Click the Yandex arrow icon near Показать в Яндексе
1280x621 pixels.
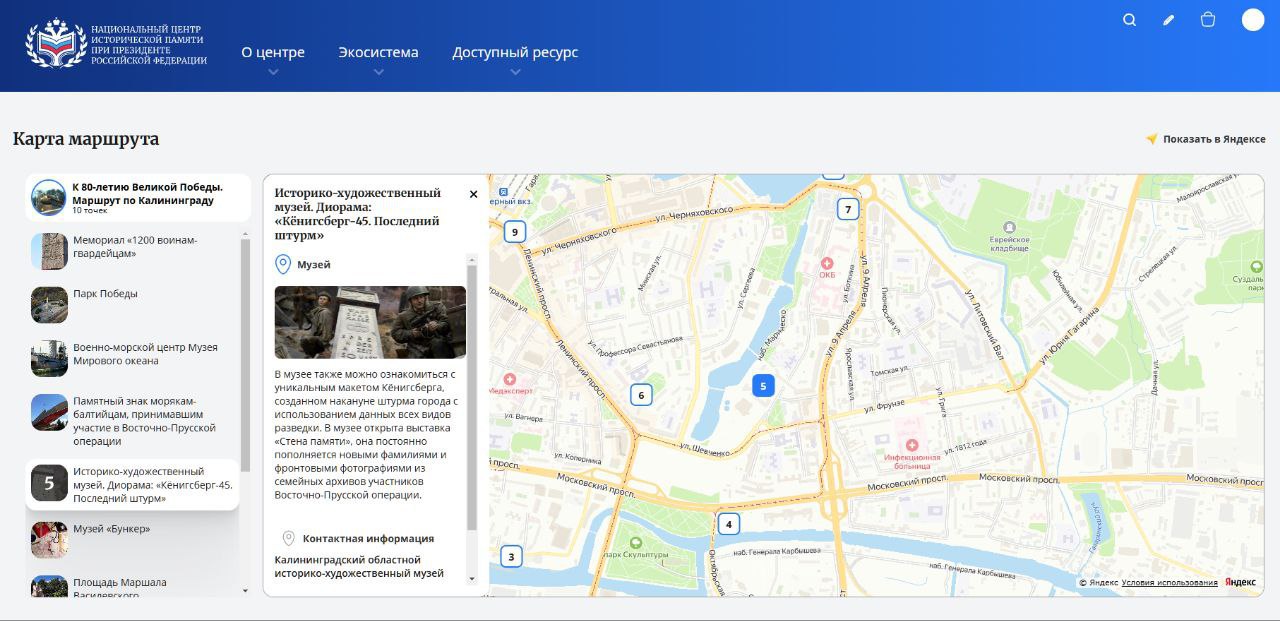pos(1152,139)
